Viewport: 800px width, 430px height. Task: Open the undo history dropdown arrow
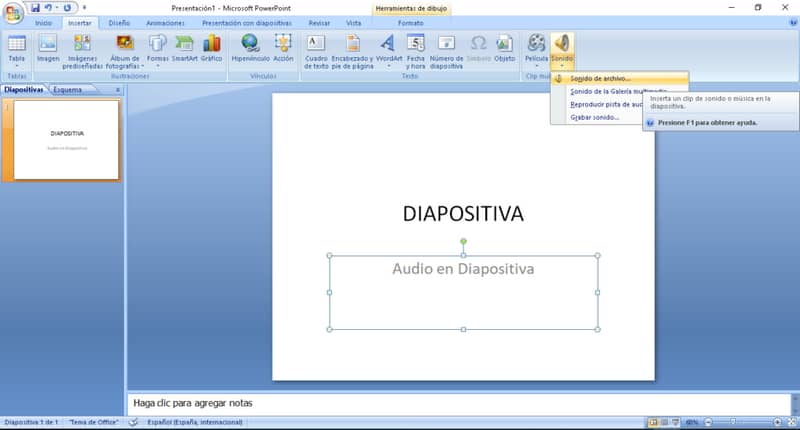pyautogui.click(x=56, y=8)
